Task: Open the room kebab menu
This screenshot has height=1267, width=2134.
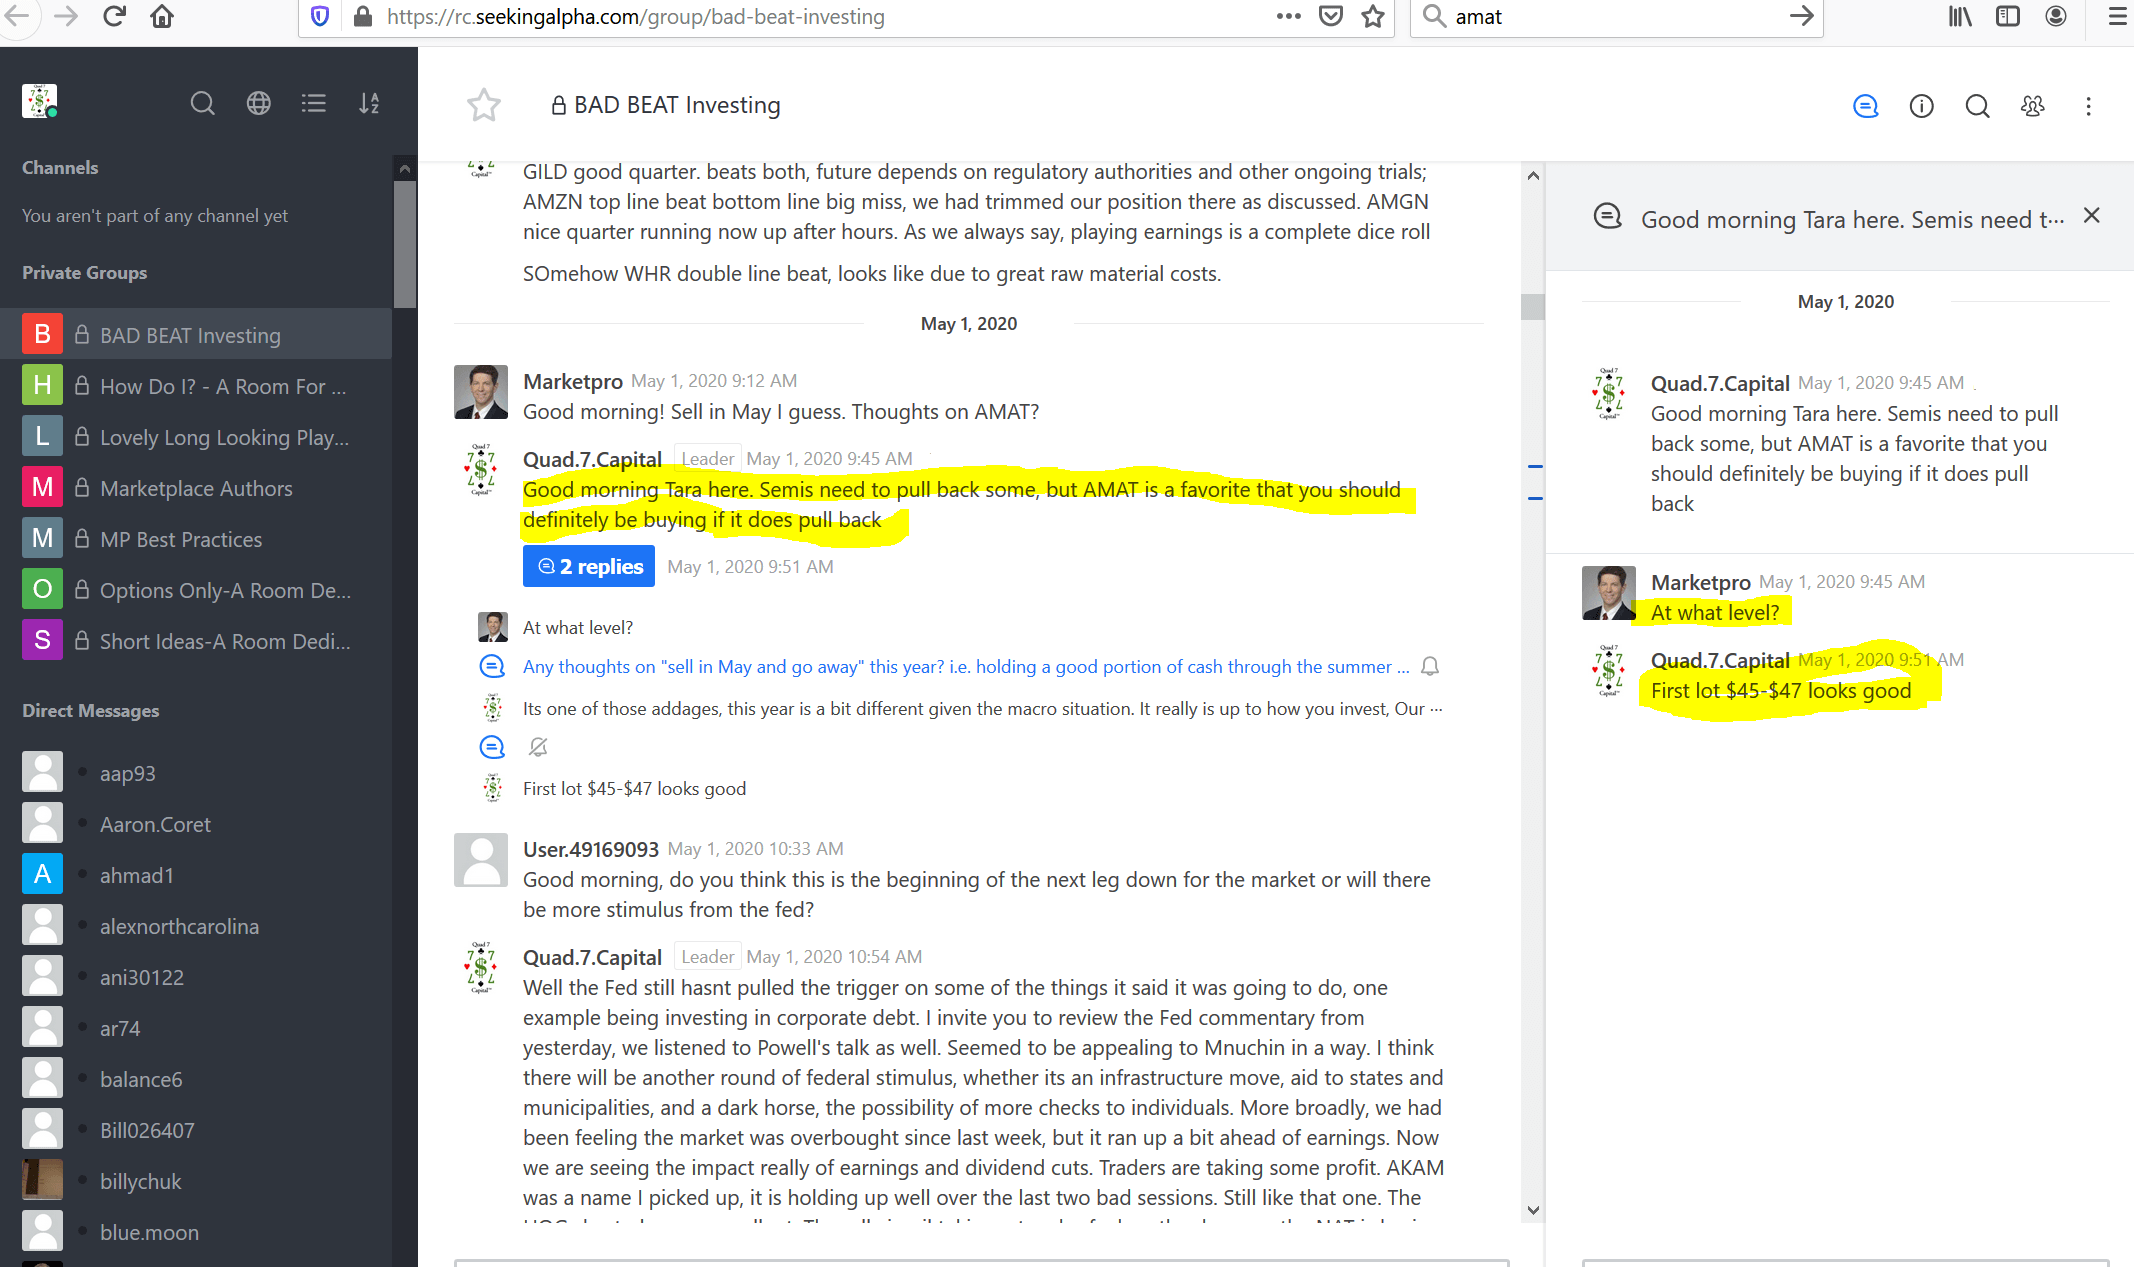Action: [2088, 106]
